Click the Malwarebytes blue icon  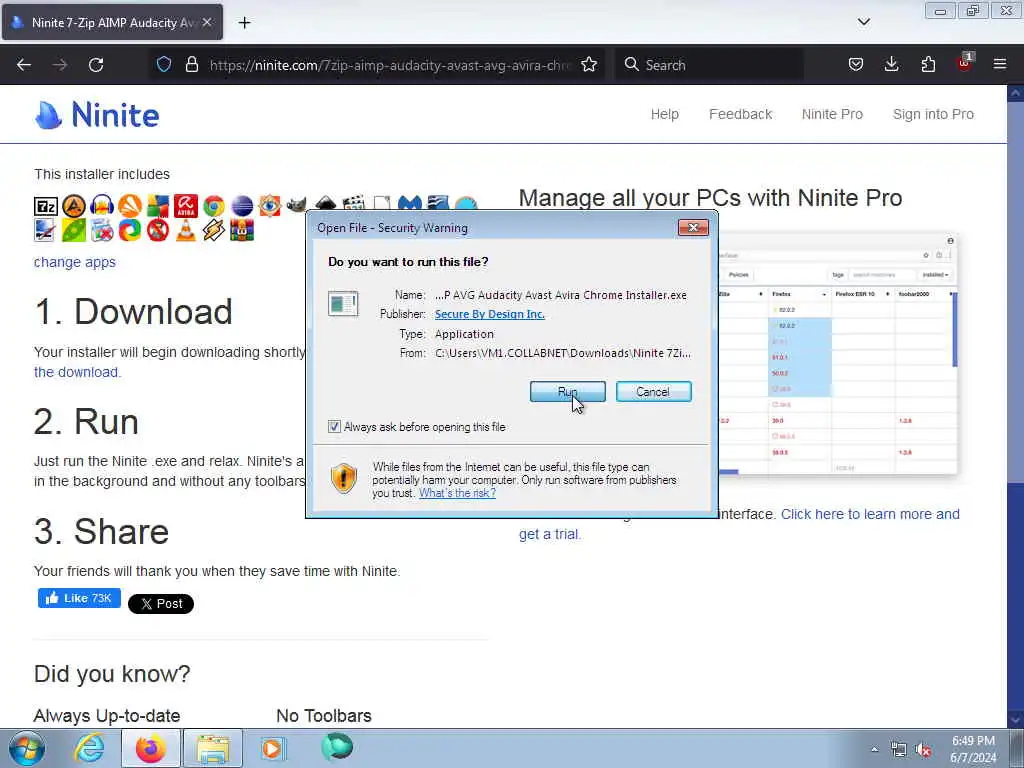[409, 203]
